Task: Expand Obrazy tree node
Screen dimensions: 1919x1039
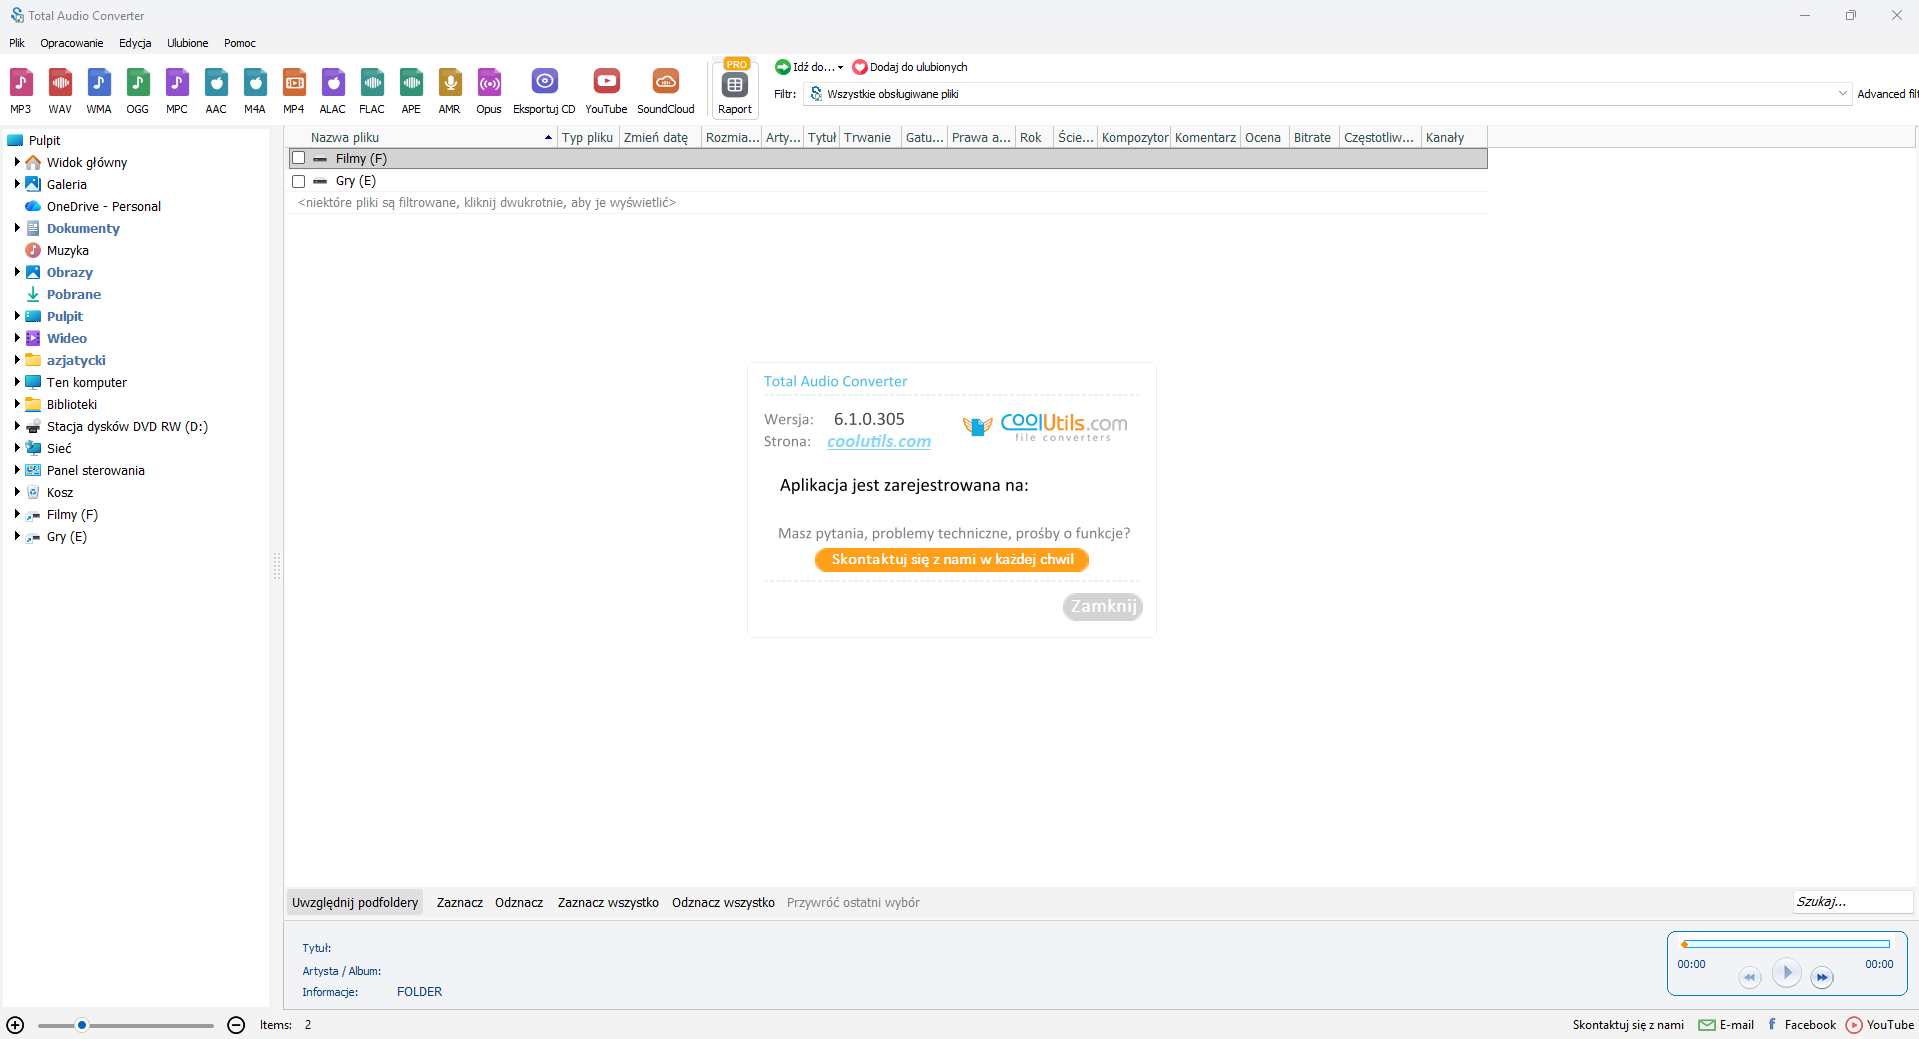Action: [17, 272]
